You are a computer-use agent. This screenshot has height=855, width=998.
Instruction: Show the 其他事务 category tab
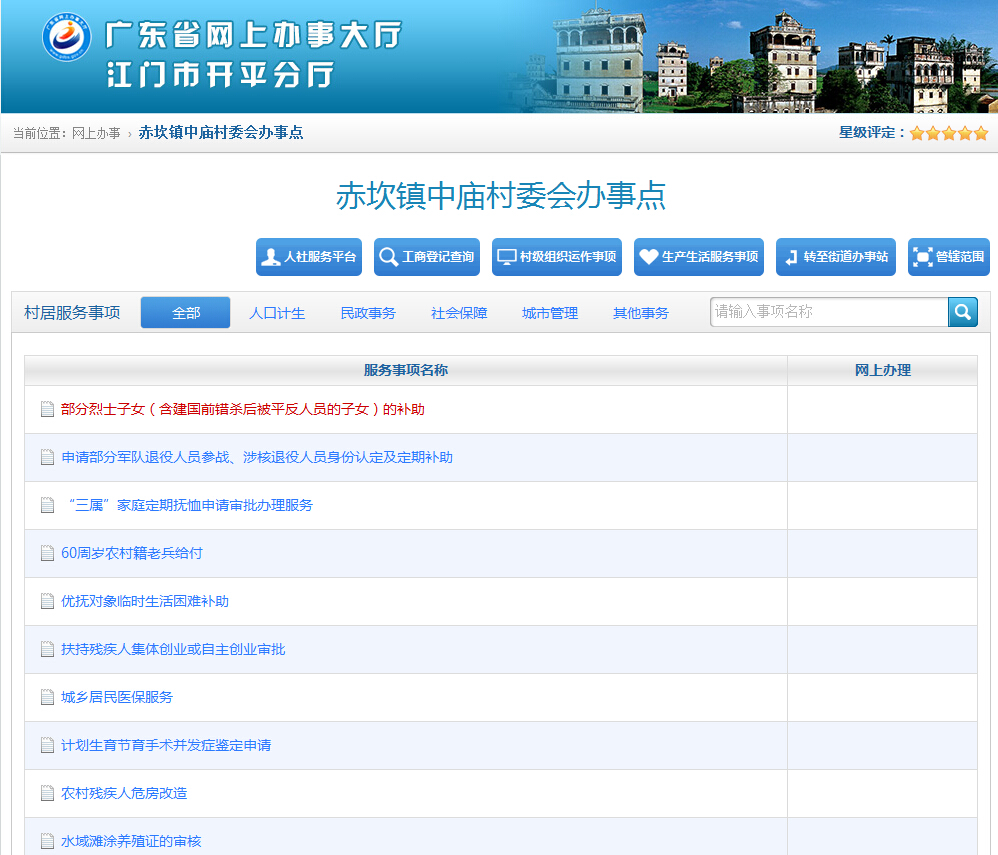click(641, 313)
